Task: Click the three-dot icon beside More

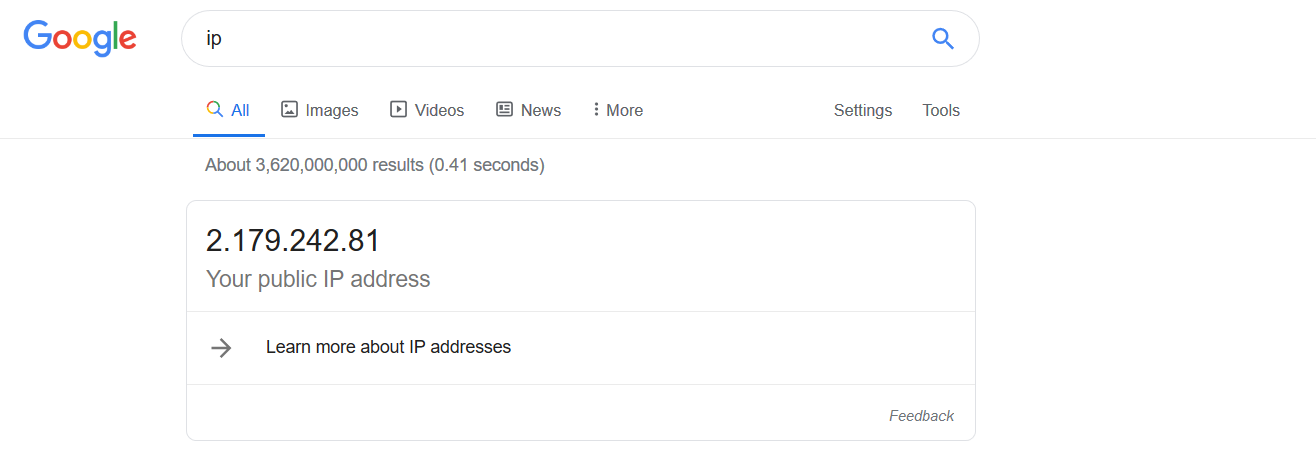Action: tap(596, 109)
